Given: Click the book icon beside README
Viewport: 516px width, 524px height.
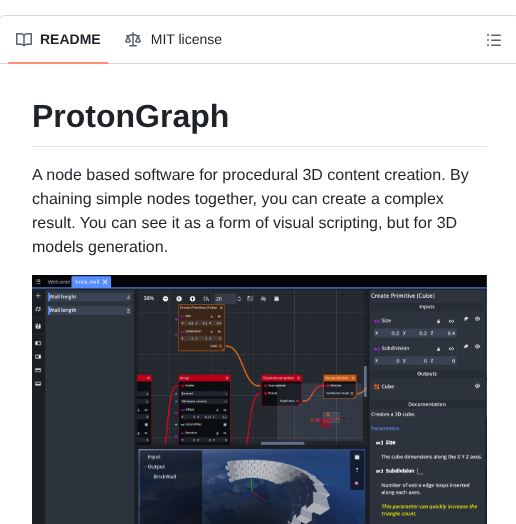Looking at the screenshot, I should pos(24,40).
